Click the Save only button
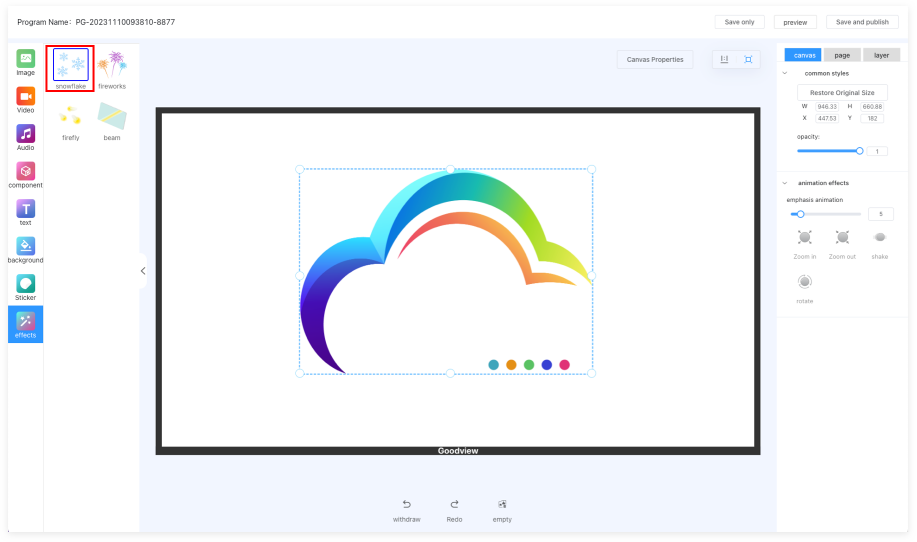917x542 pixels. click(739, 22)
